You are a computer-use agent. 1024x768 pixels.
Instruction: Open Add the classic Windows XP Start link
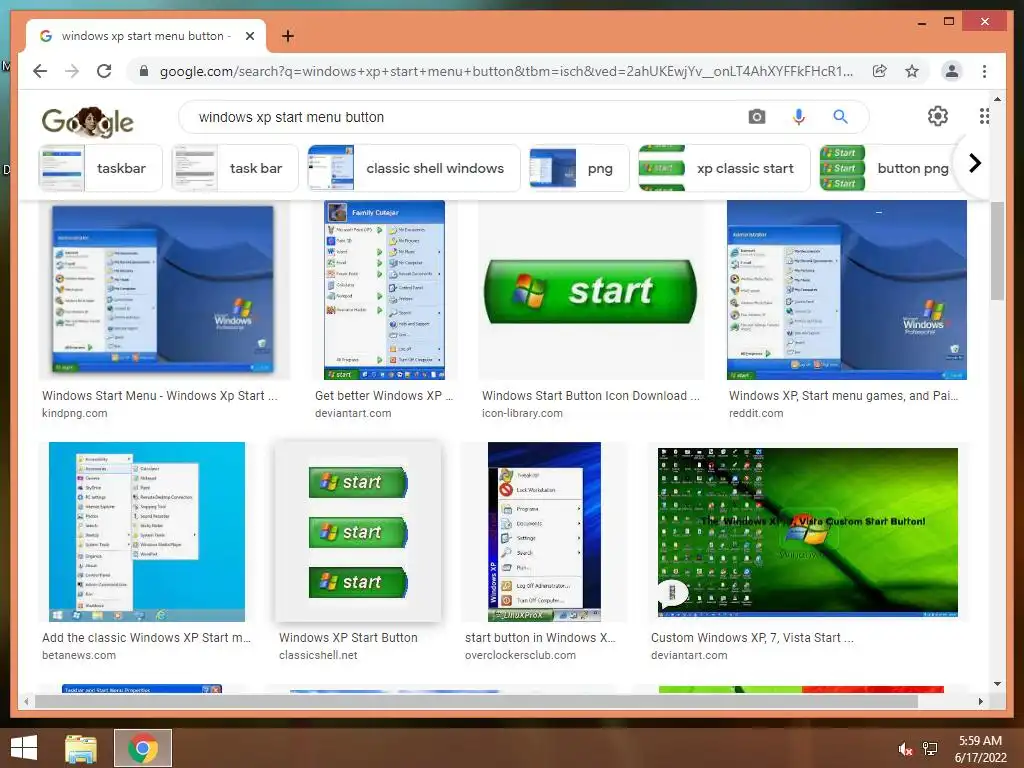pos(146,638)
